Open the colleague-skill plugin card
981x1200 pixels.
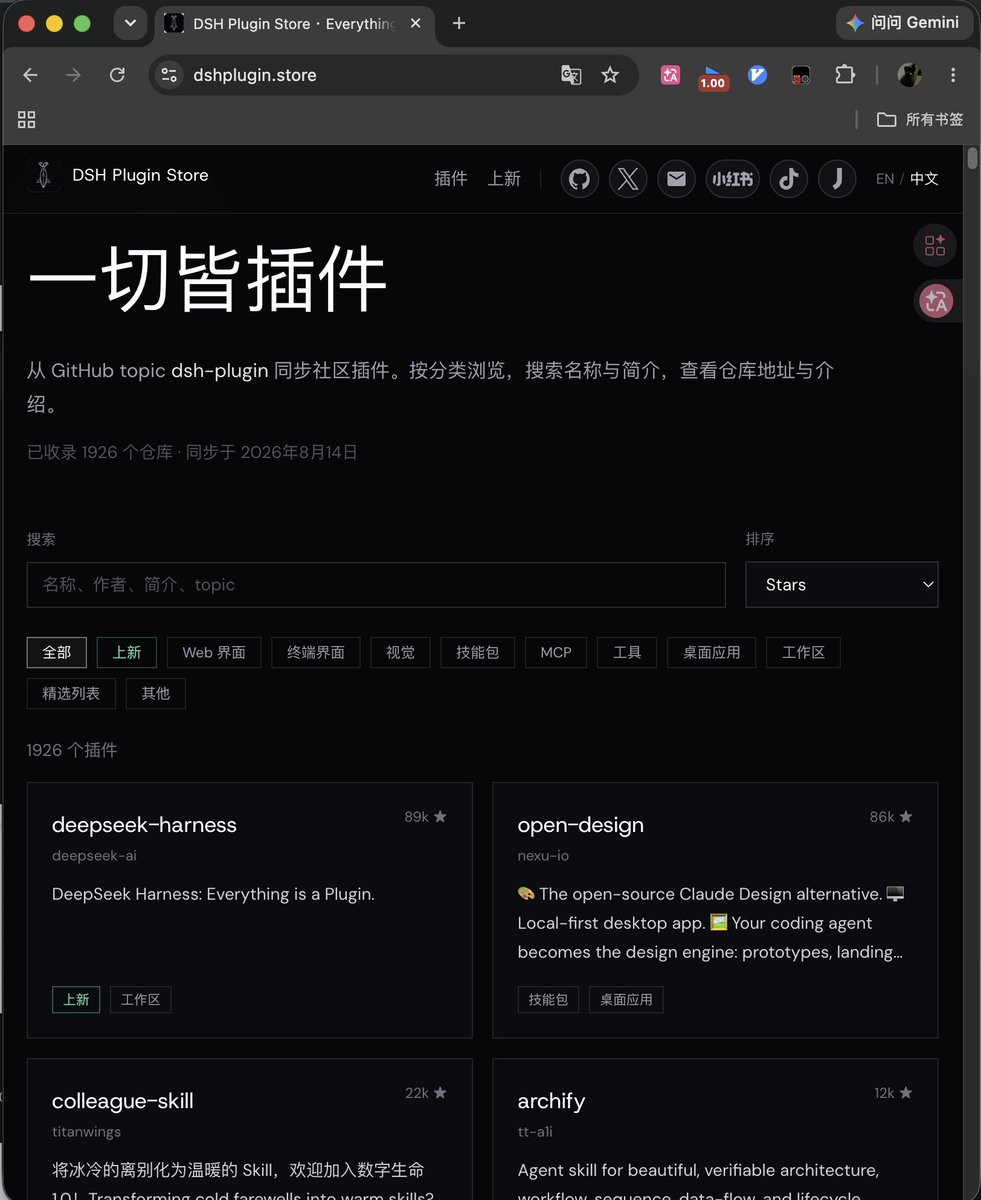(x=250, y=1129)
